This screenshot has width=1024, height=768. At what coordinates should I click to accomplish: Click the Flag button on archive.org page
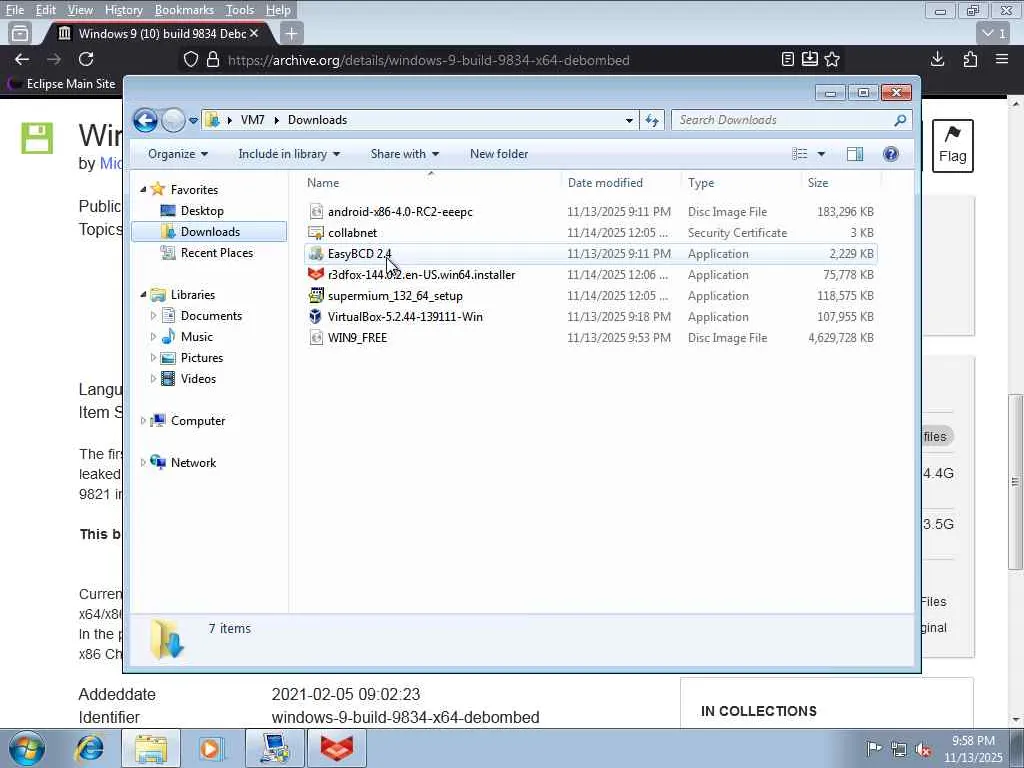[952, 146]
